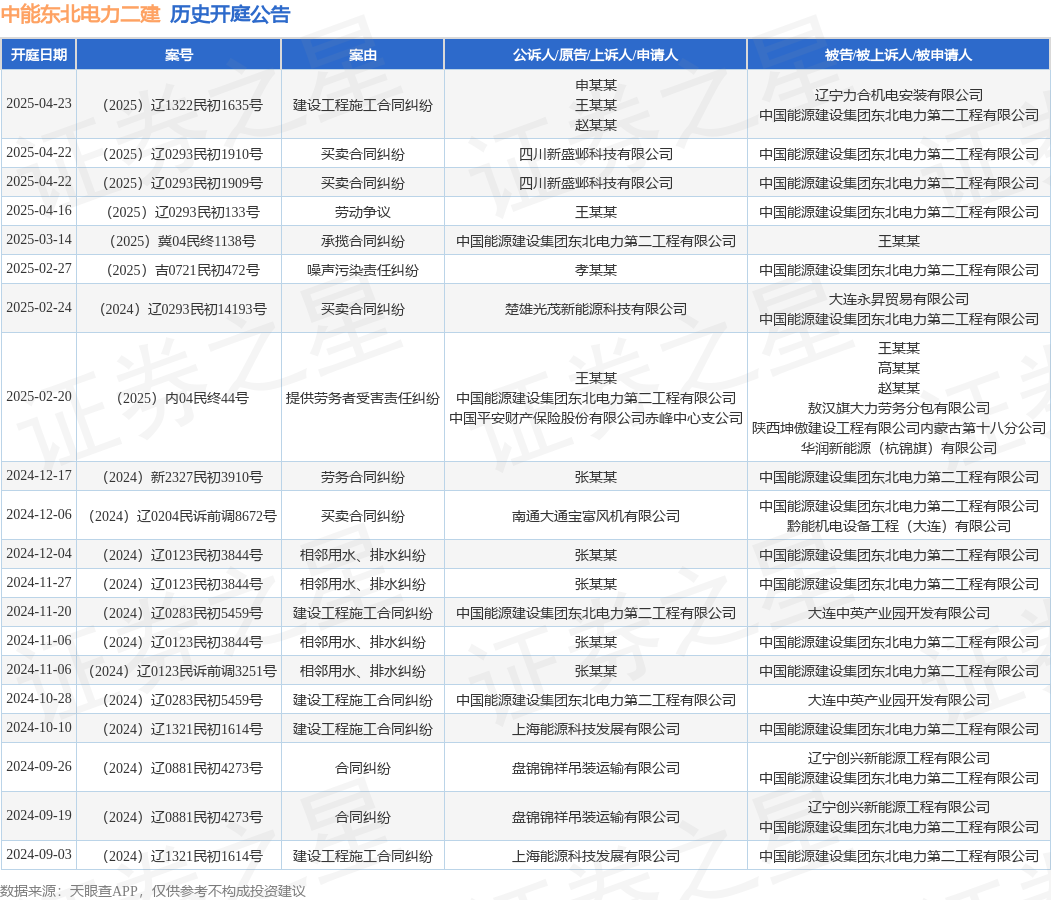Select case number (2024)辽0204民诉前调8672号
Viewport: 1051px width, 900px height.
tap(182, 516)
